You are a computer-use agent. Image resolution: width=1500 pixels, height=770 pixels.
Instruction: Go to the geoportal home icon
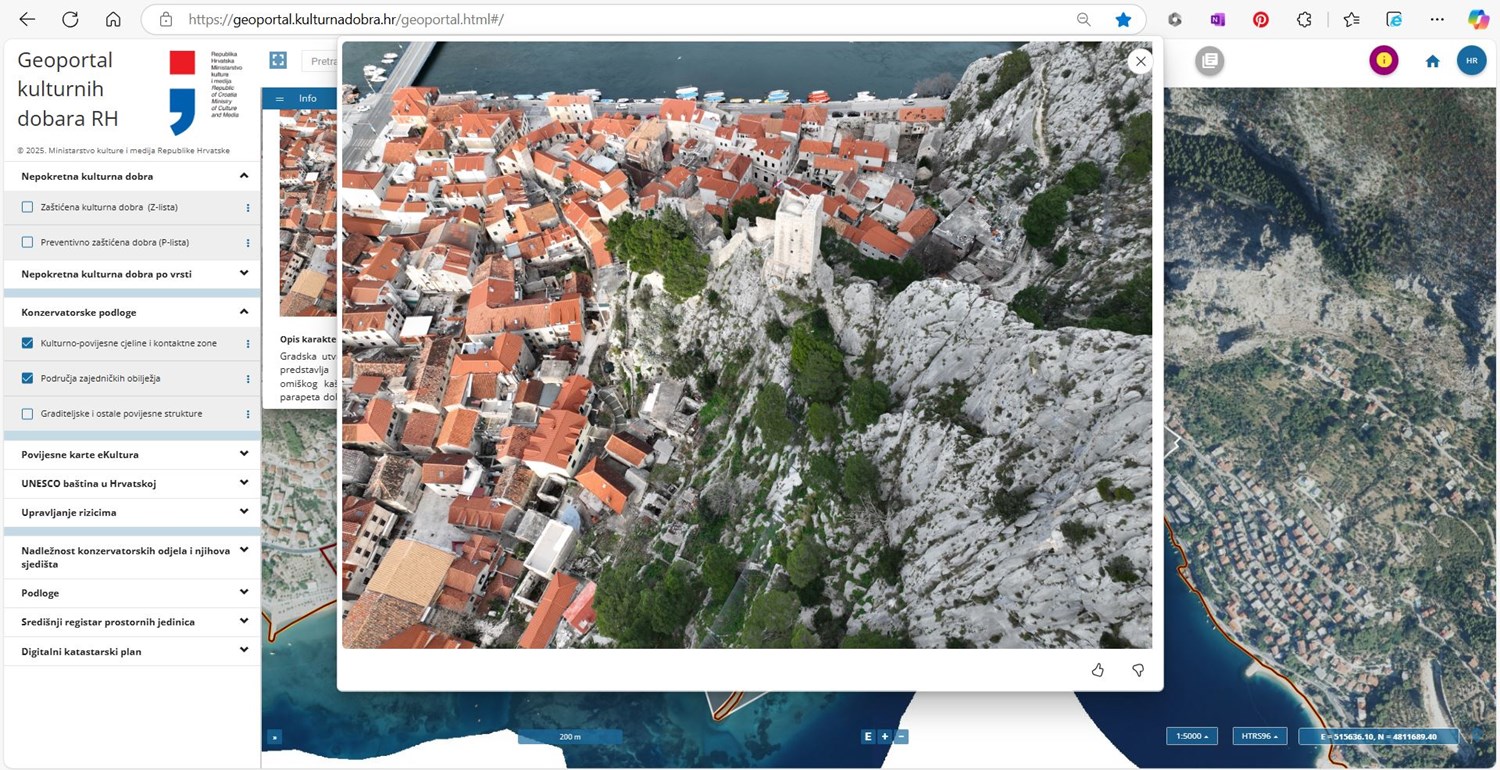[1432, 61]
